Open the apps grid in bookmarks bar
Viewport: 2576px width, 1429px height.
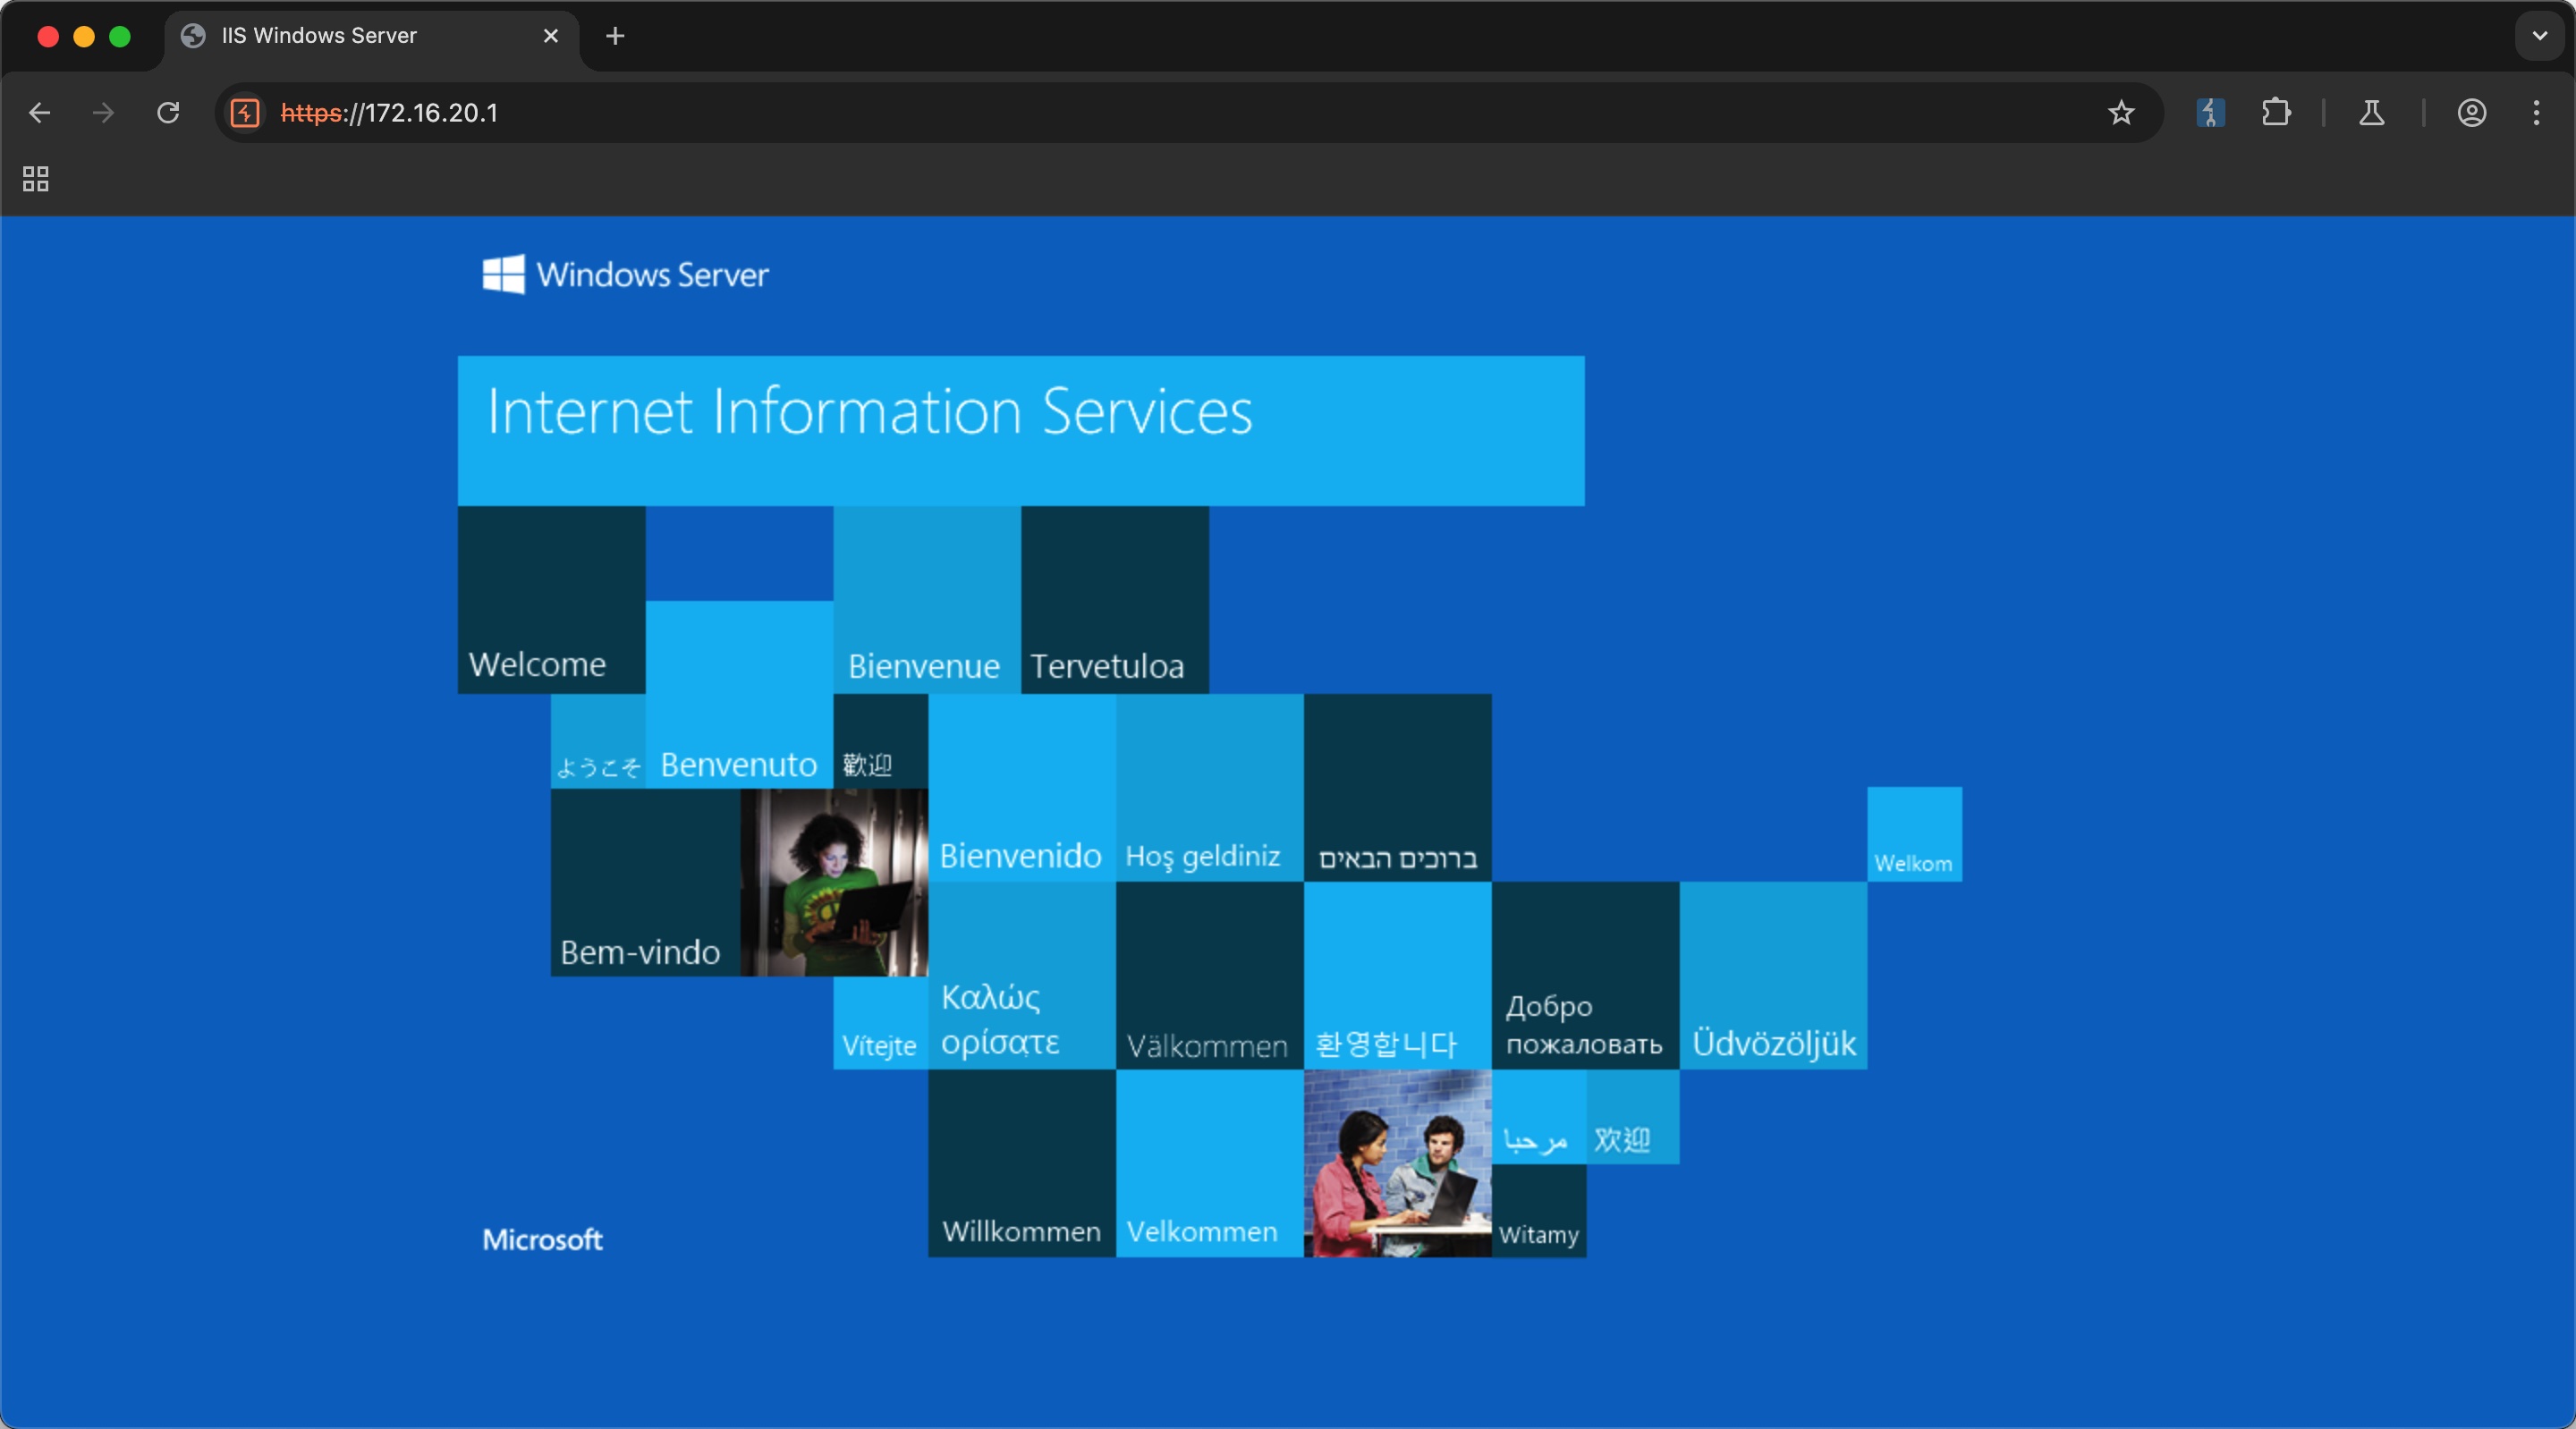(x=36, y=179)
